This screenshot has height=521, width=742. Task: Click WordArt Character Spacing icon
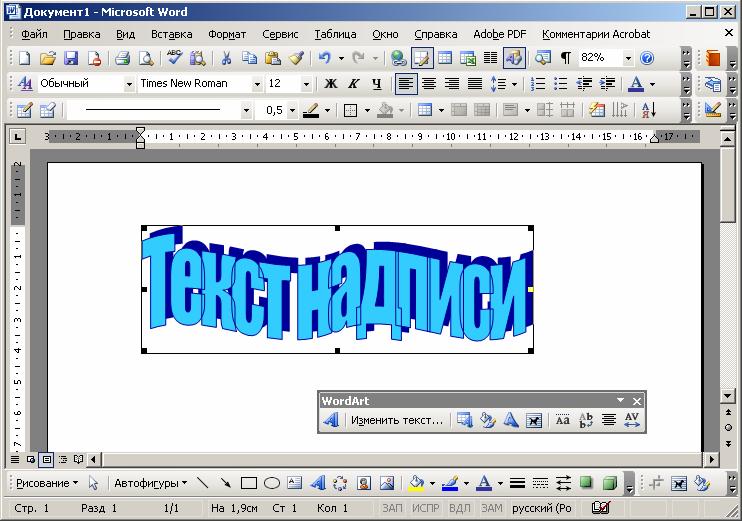pos(632,421)
